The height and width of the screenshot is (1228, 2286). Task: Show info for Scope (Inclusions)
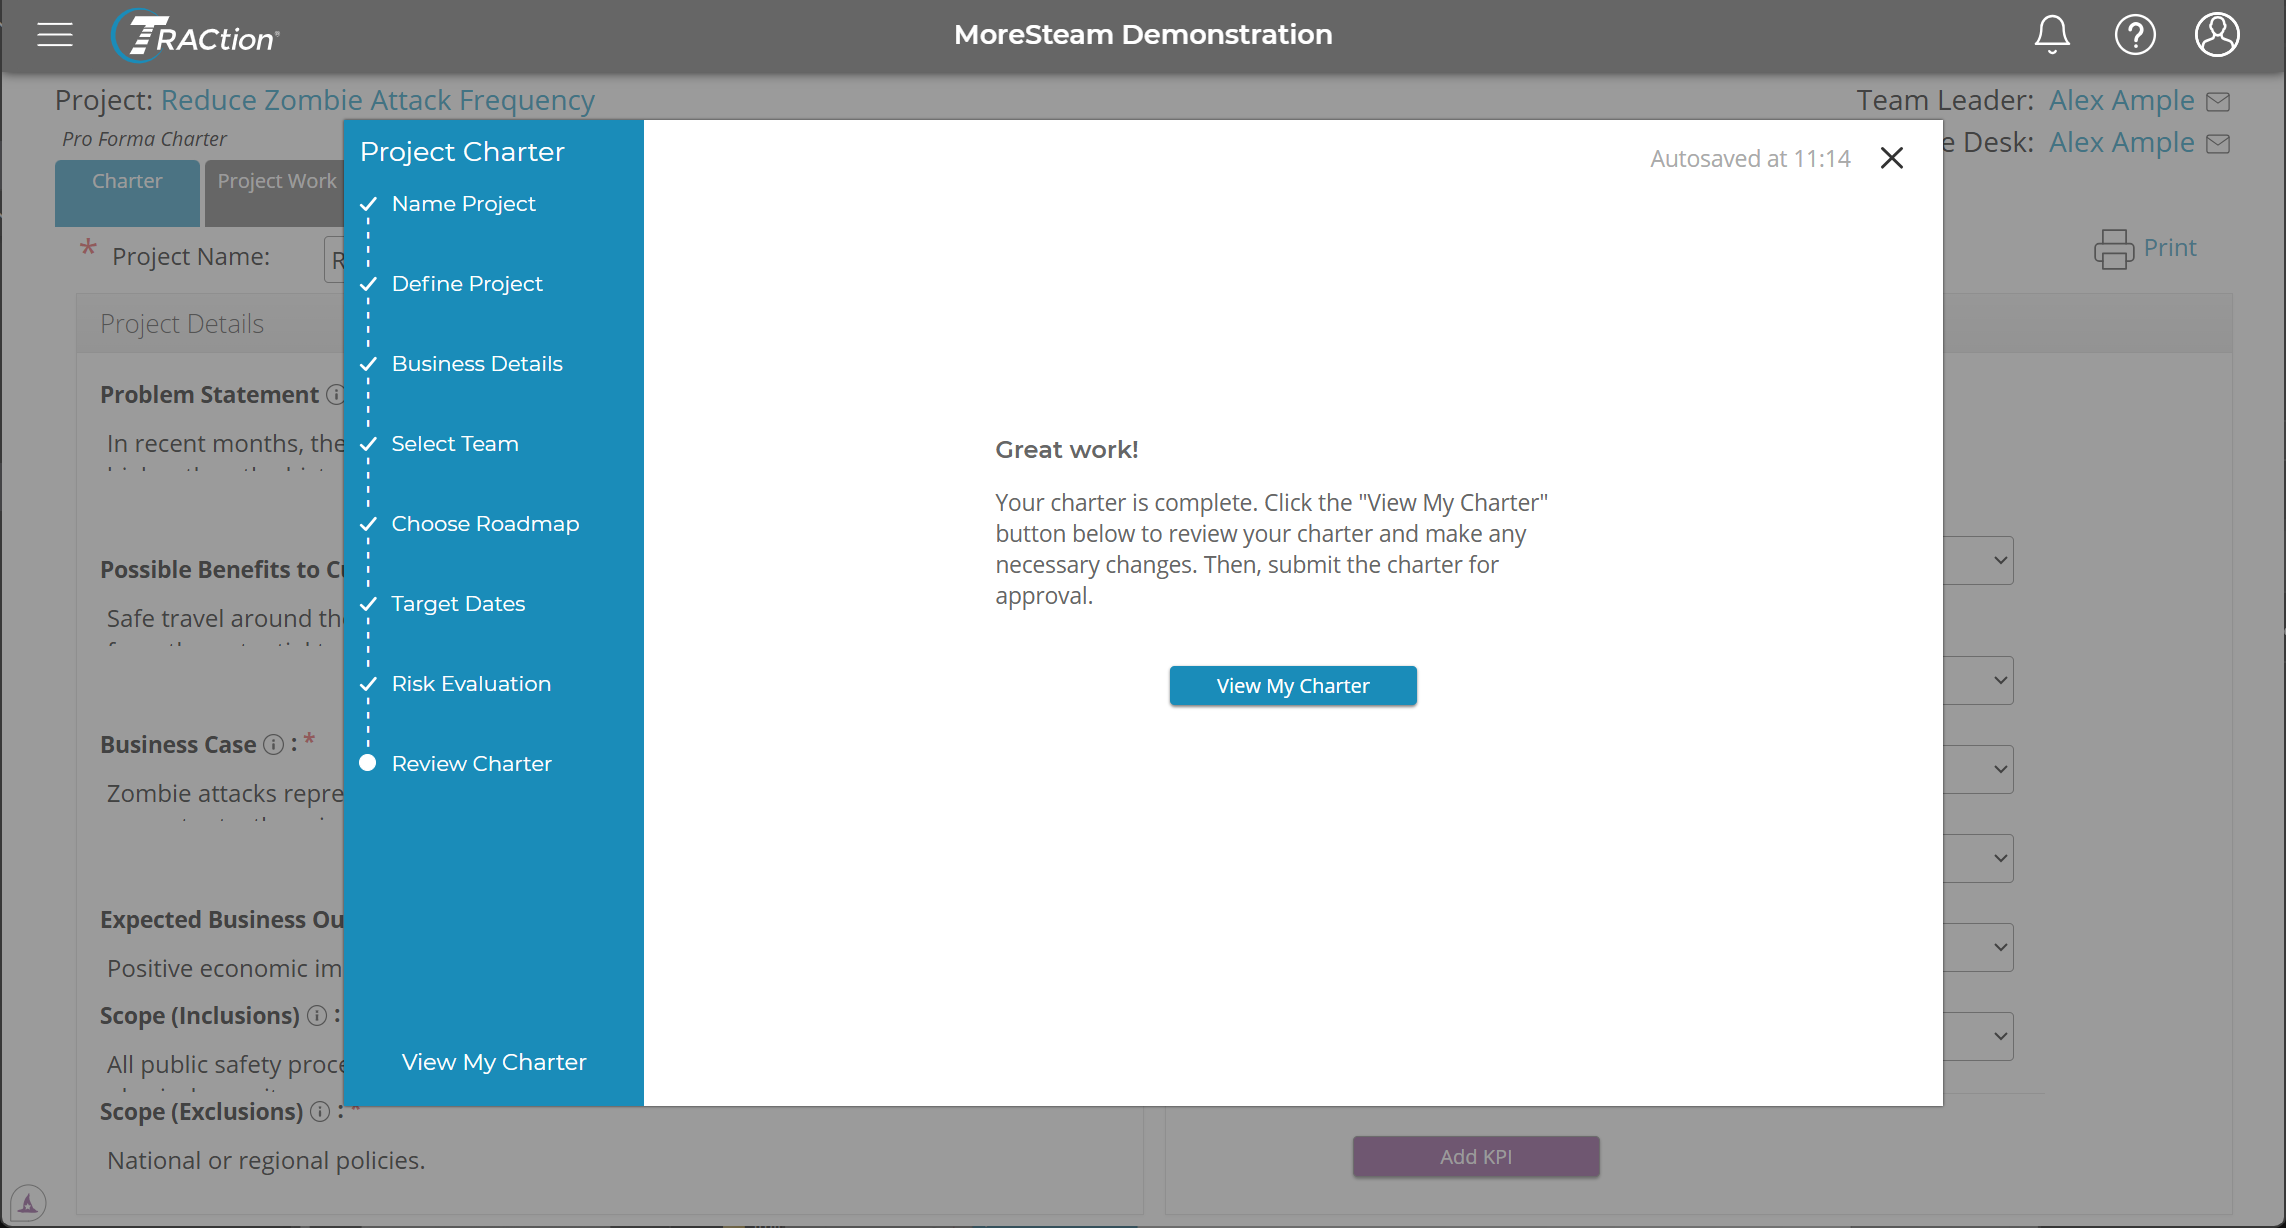click(x=317, y=1016)
